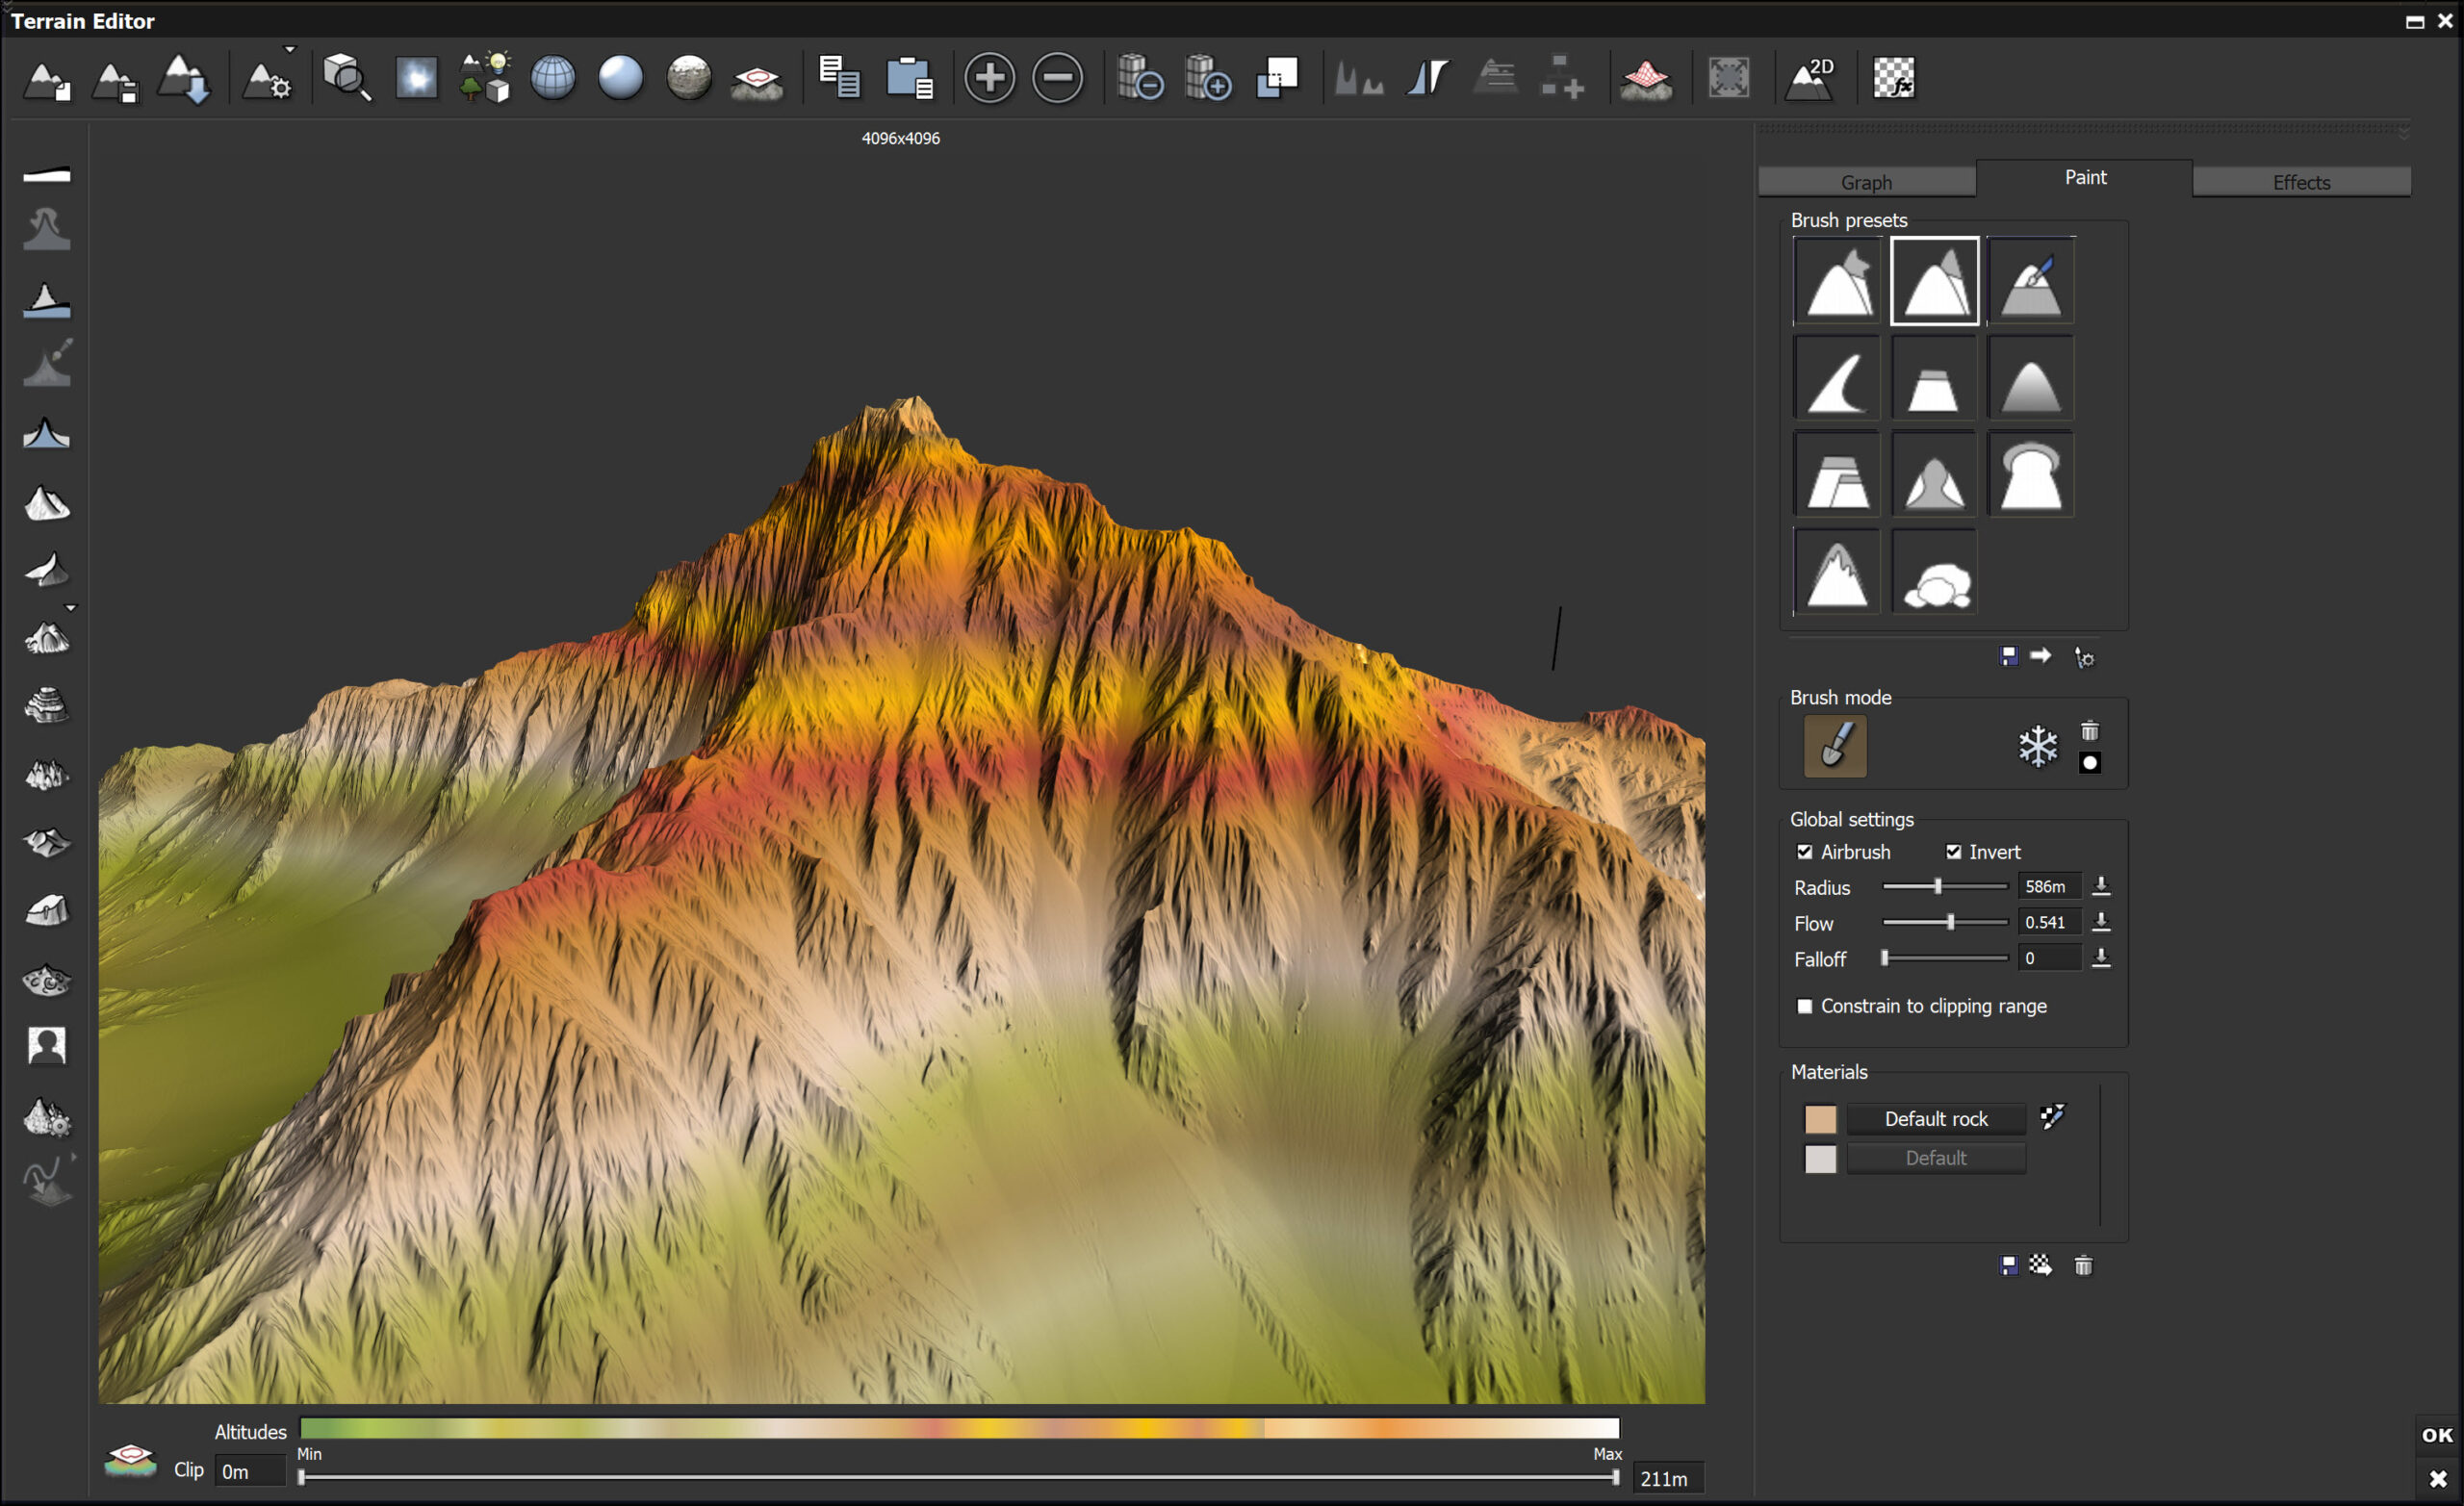
Task: Disable the Airbrush checkbox
Action: pyautogui.click(x=1805, y=852)
